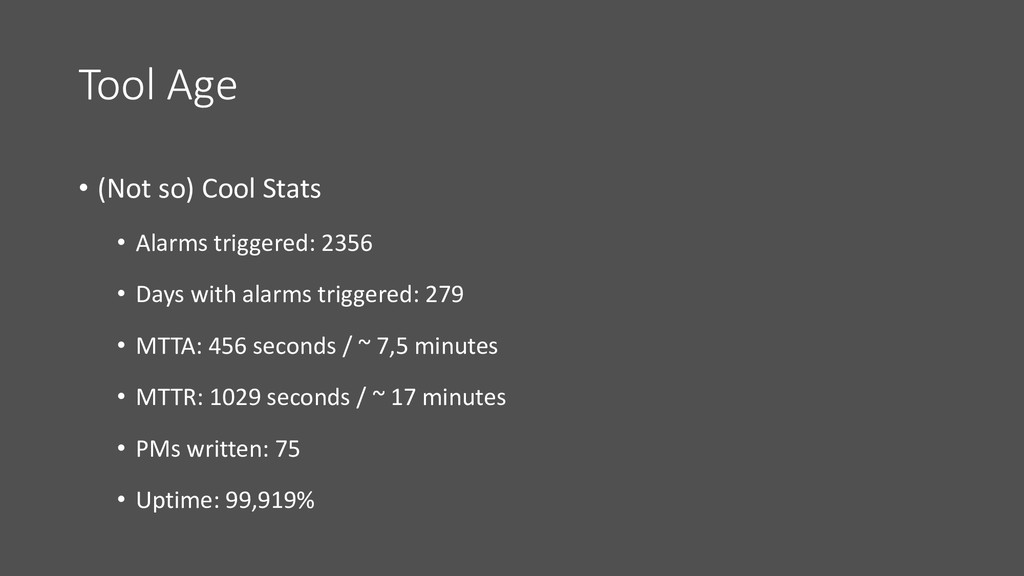Image resolution: width=1024 pixels, height=576 pixels.
Task: Click 'Days with alarms triggered' text
Action: (x=278, y=295)
